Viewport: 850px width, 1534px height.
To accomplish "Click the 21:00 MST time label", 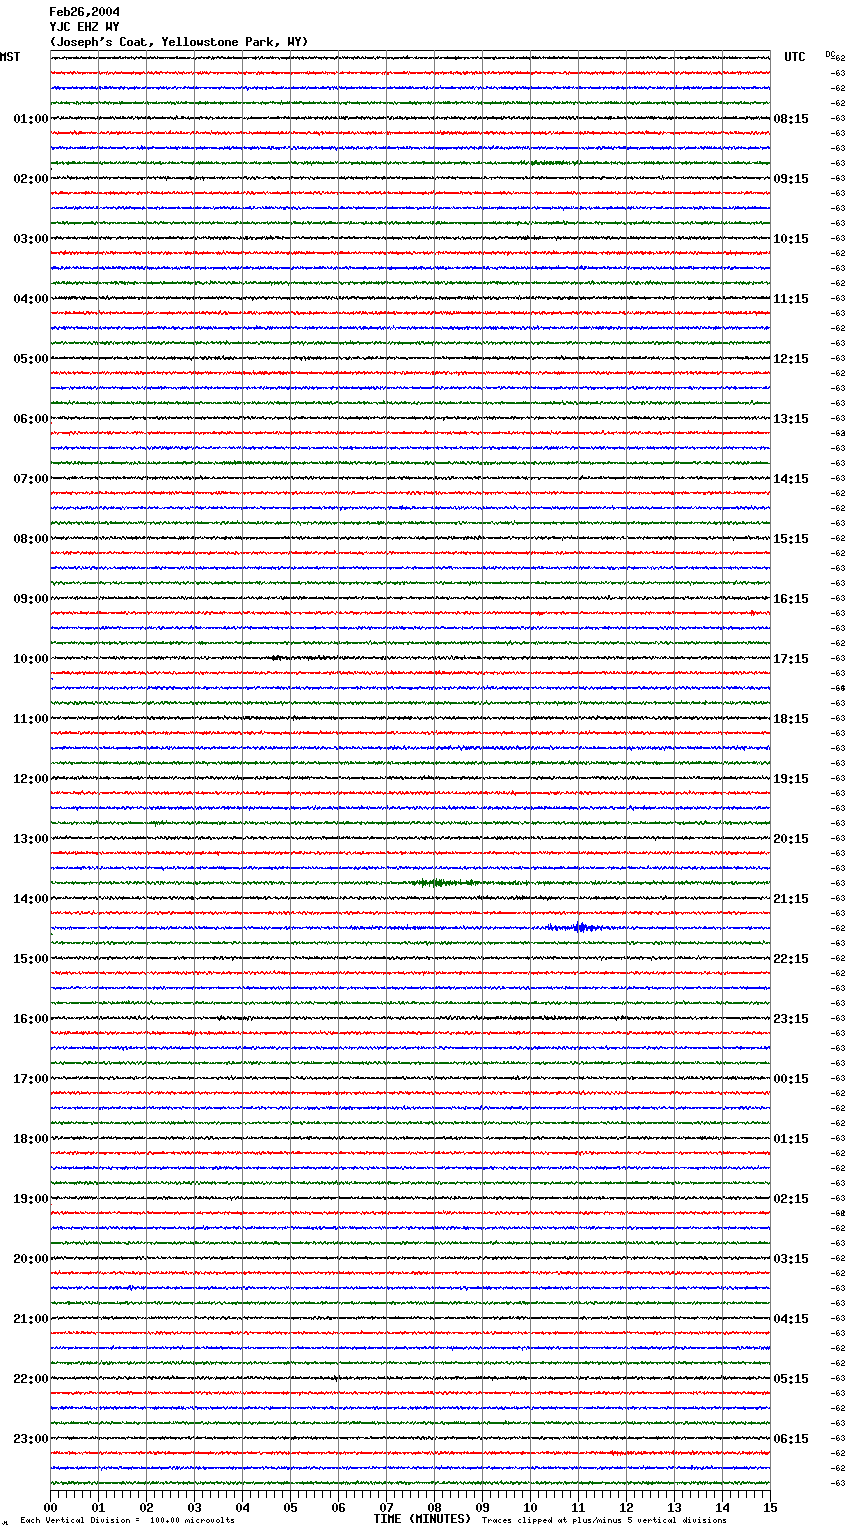I will tap(31, 1319).
